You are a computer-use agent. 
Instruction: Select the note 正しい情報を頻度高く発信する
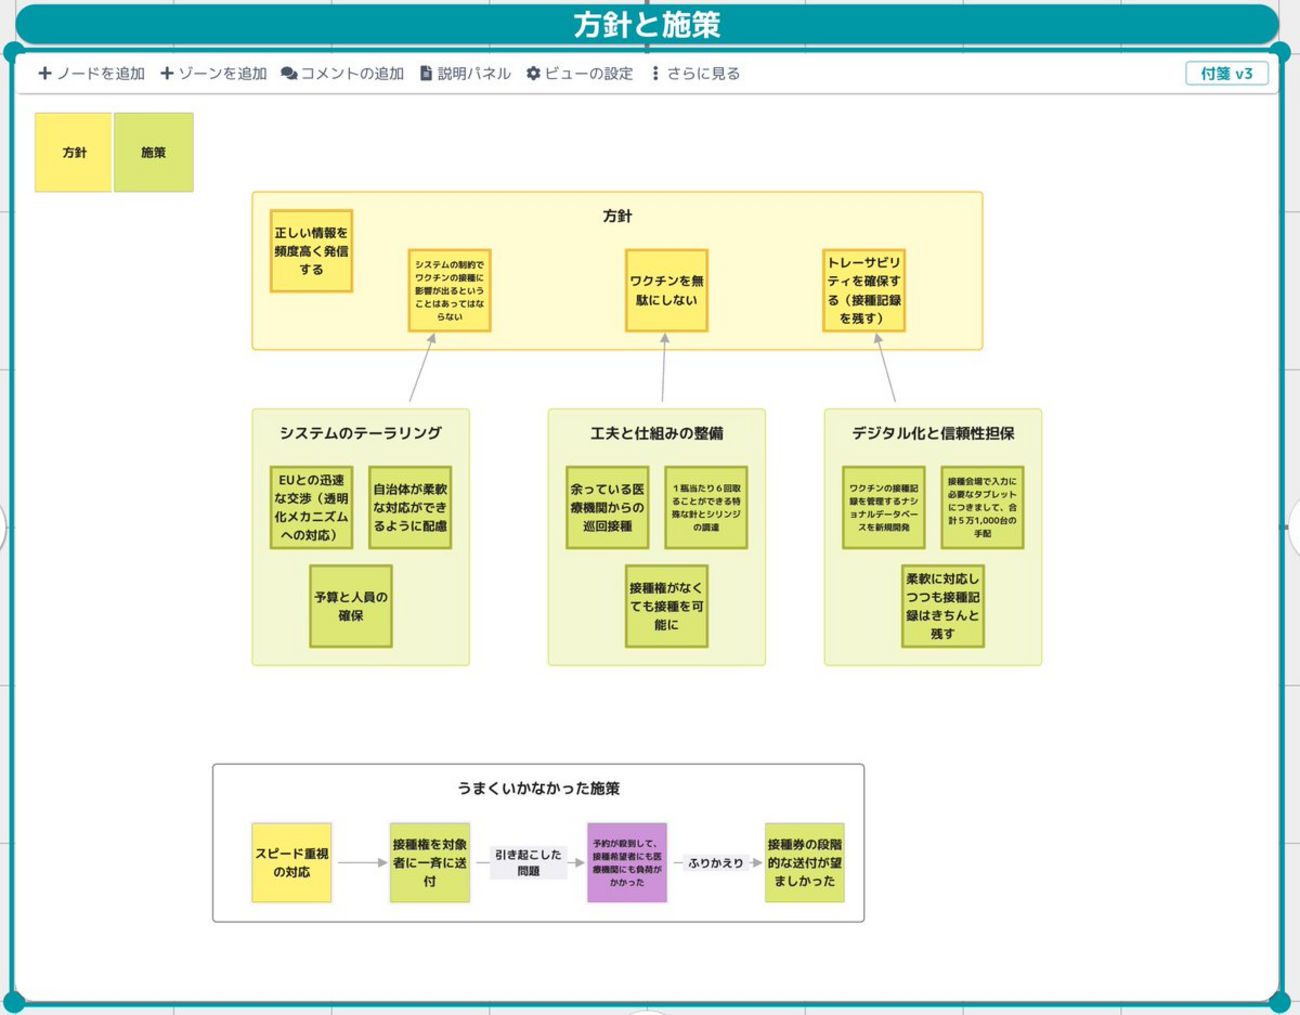(311, 251)
